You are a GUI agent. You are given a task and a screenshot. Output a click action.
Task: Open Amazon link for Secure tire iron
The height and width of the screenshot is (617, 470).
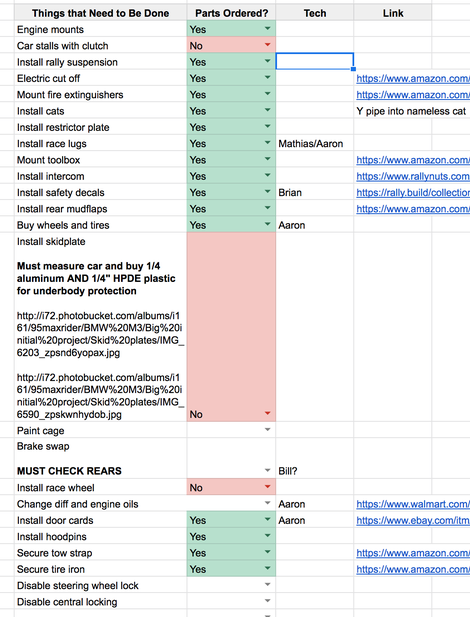(x=413, y=569)
